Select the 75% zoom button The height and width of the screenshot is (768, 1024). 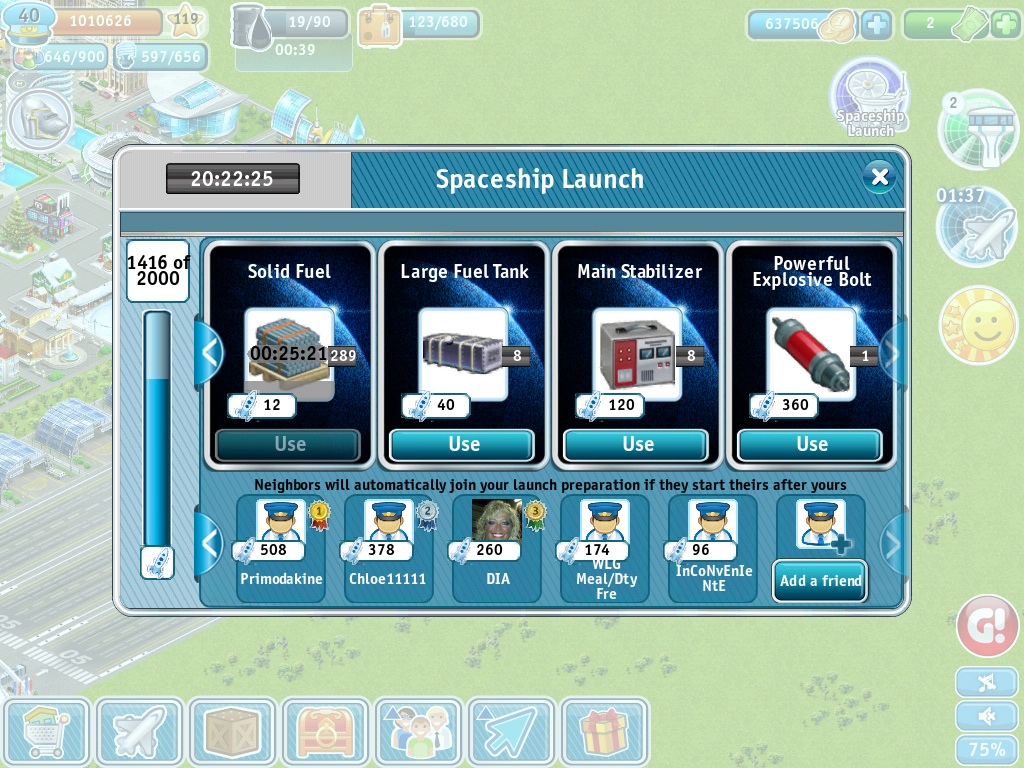tap(987, 750)
